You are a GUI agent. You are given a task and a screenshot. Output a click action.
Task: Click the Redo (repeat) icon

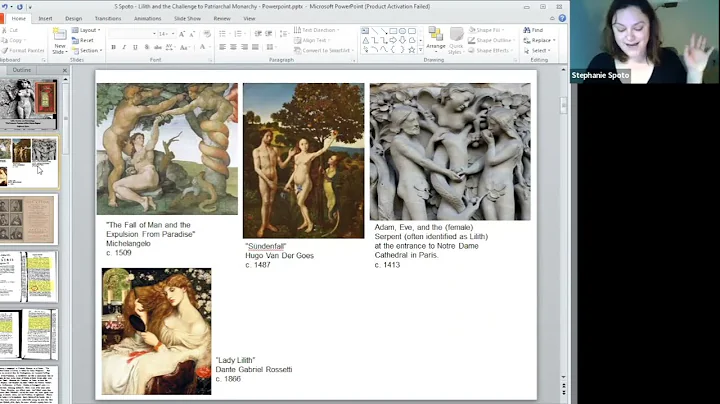[20, 7]
